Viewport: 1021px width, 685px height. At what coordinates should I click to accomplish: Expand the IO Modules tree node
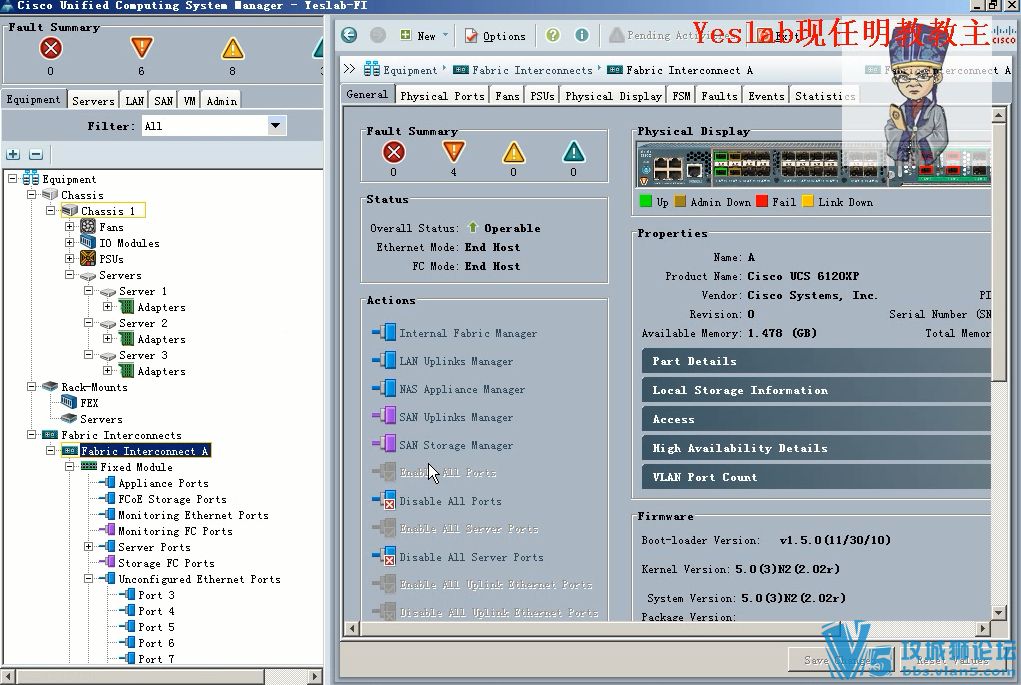[70, 242]
